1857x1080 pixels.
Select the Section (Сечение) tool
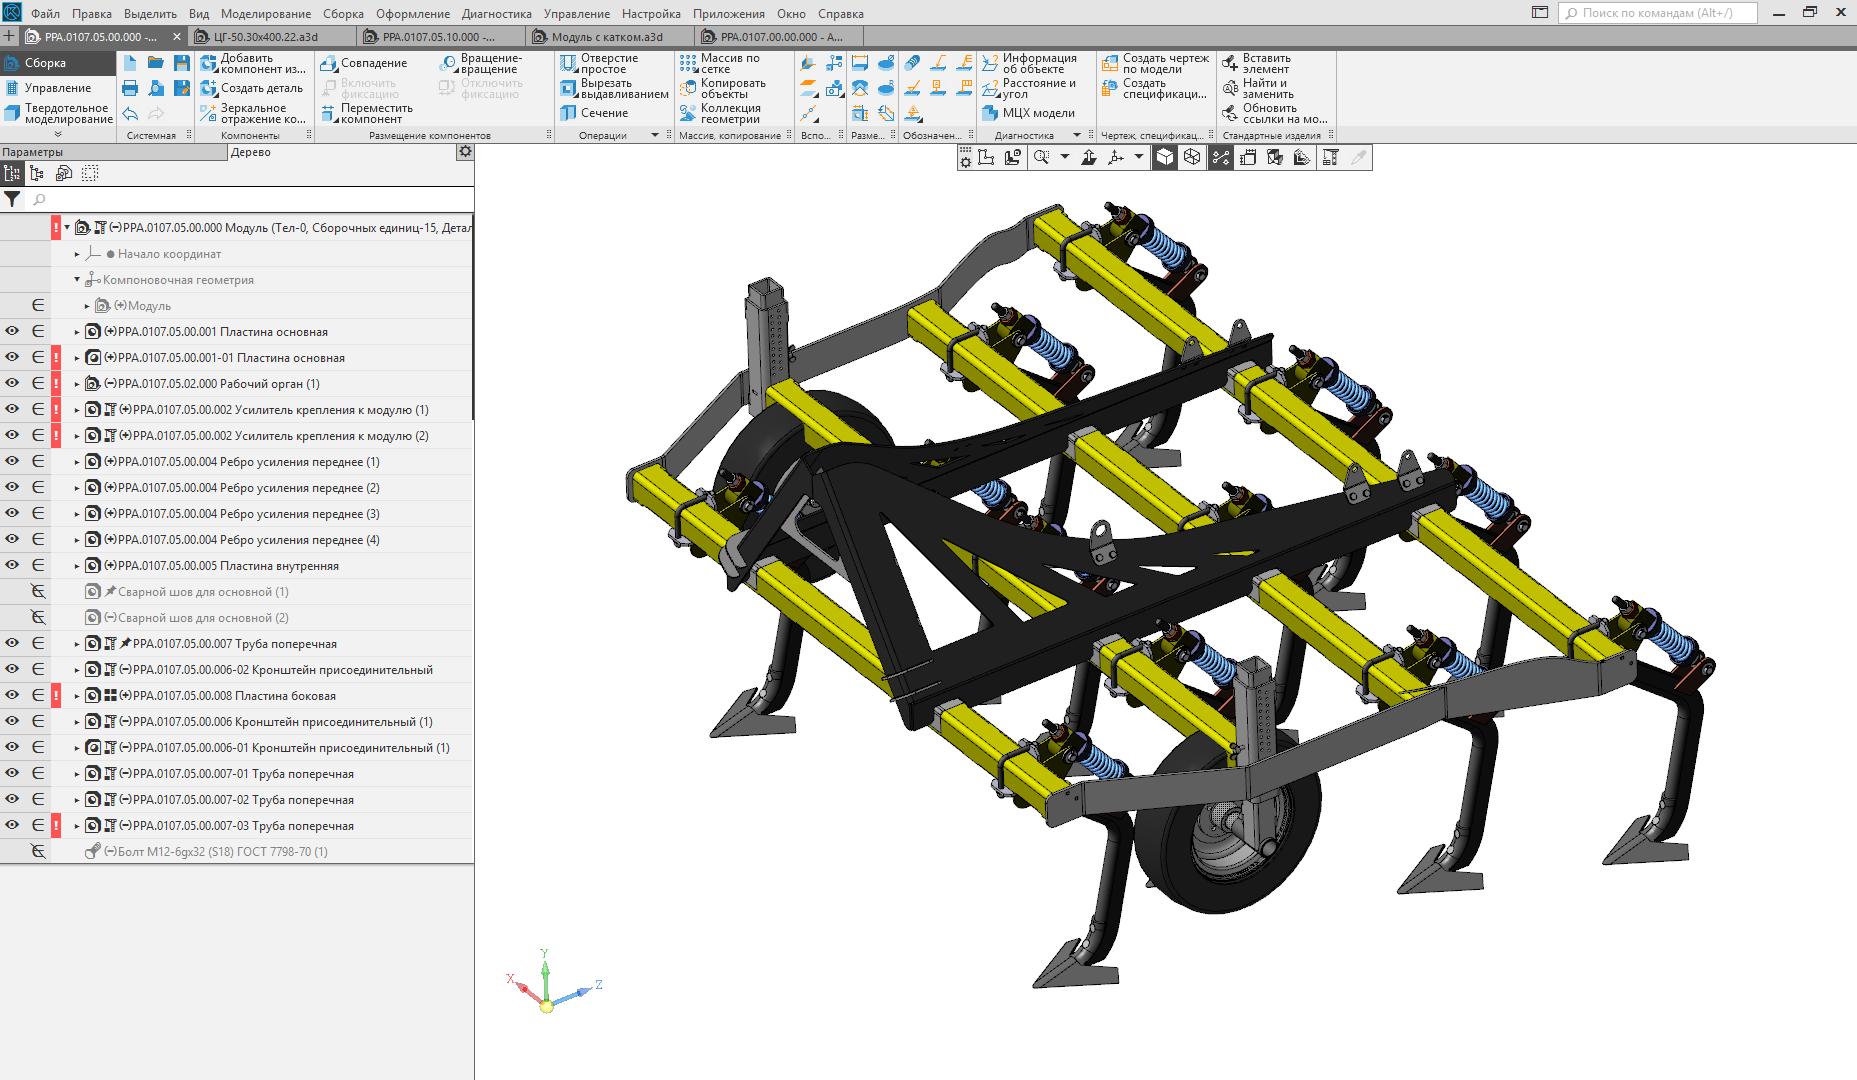595,113
